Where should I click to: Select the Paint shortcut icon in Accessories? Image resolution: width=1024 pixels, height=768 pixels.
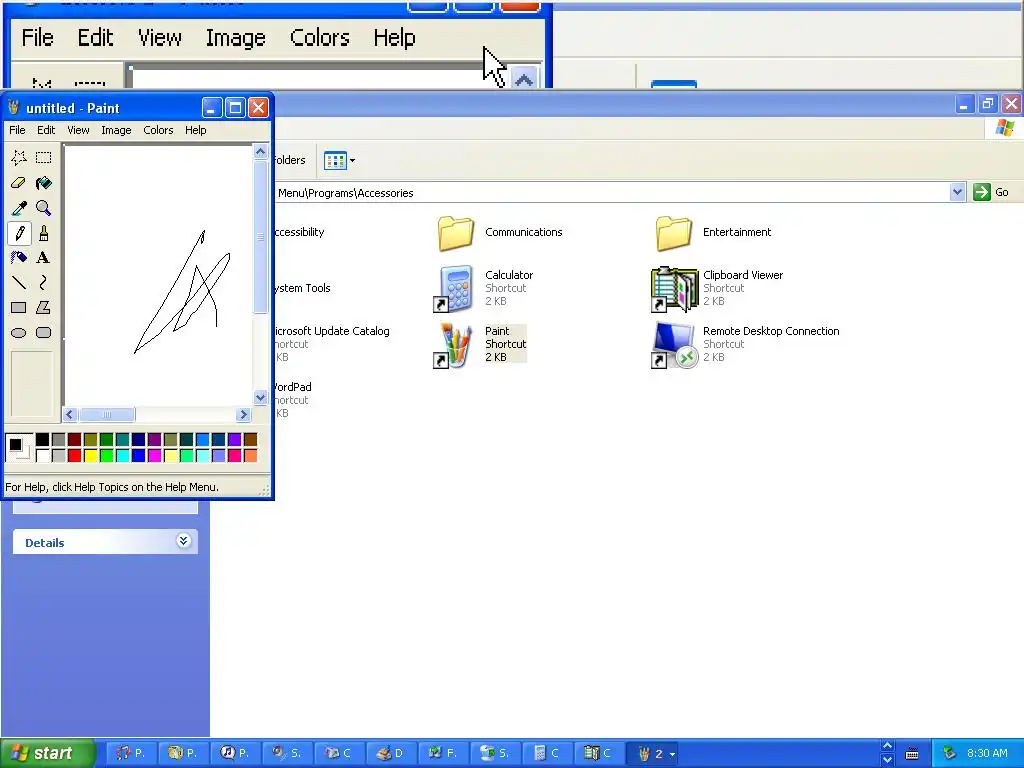[454, 345]
